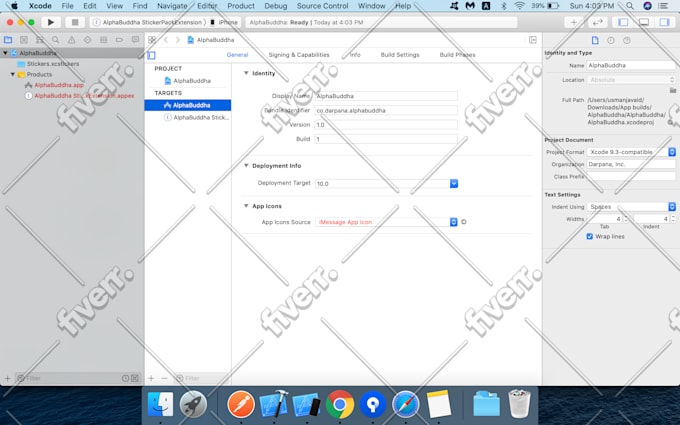Screen dimensions: 680x425
Task: Show the File inspector
Action: [595, 40]
